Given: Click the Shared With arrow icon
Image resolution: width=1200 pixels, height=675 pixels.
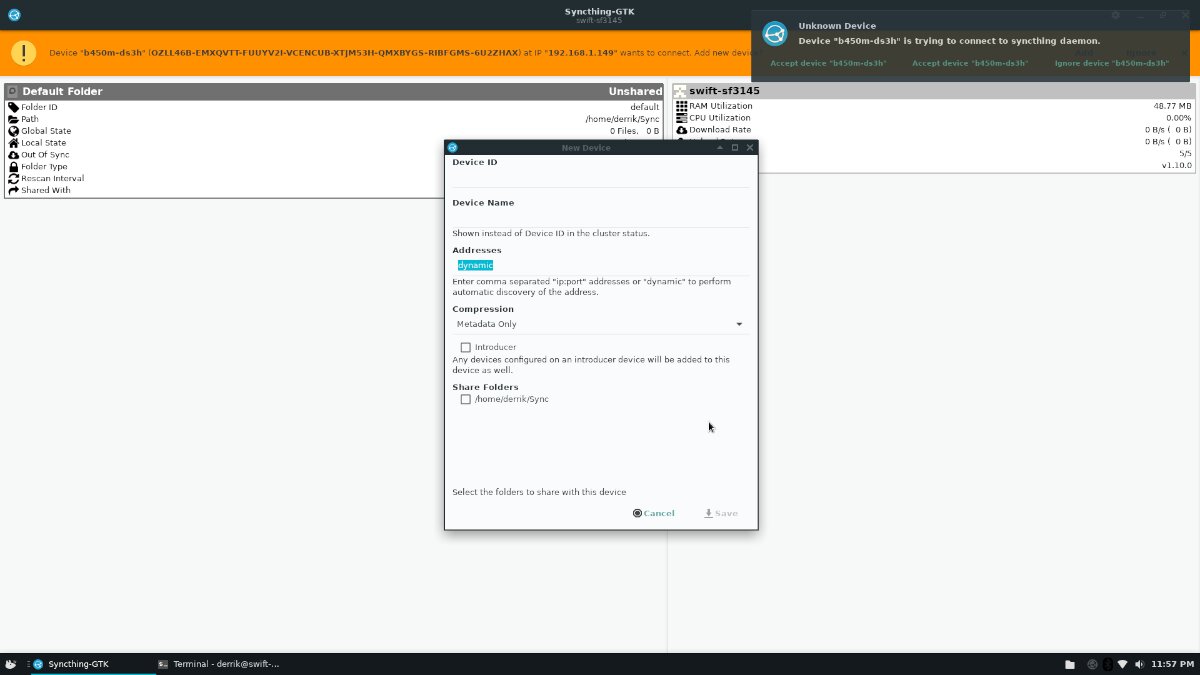Looking at the screenshot, I should 13,190.
